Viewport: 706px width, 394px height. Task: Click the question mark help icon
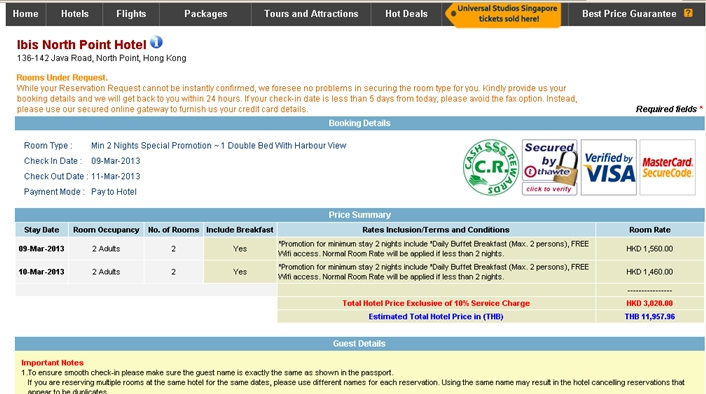(688, 13)
